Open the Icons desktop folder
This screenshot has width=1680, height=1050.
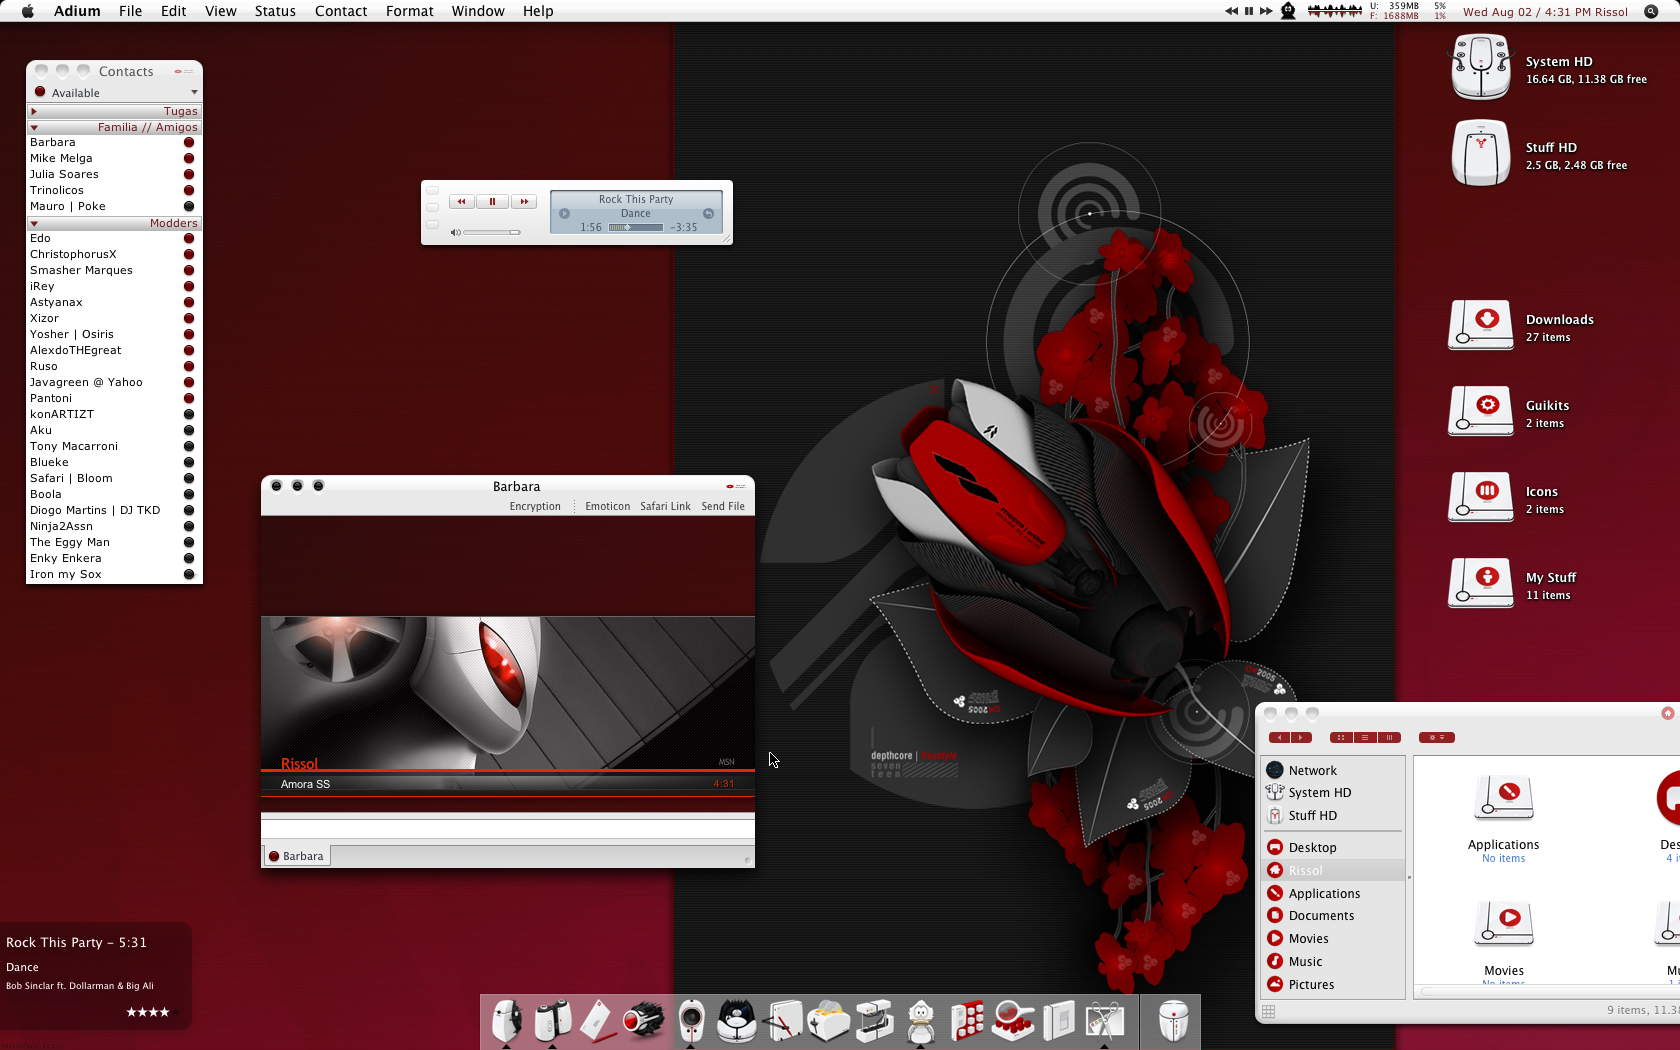pyautogui.click(x=1481, y=497)
